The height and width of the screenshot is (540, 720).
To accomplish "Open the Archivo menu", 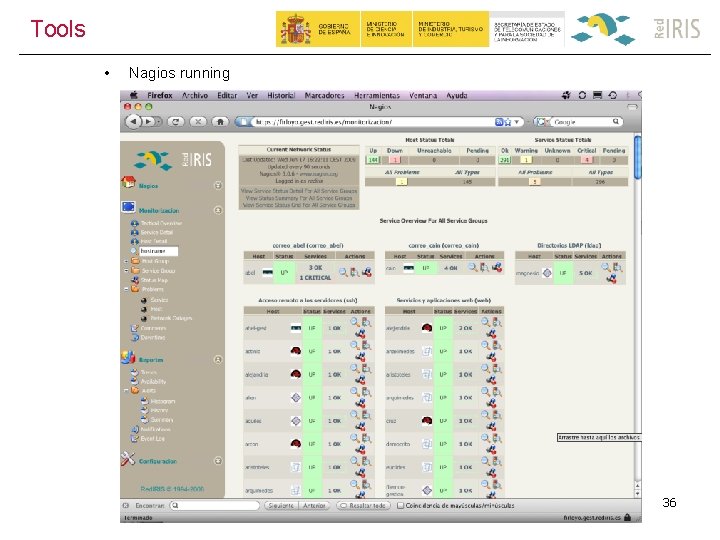I will coord(195,95).
